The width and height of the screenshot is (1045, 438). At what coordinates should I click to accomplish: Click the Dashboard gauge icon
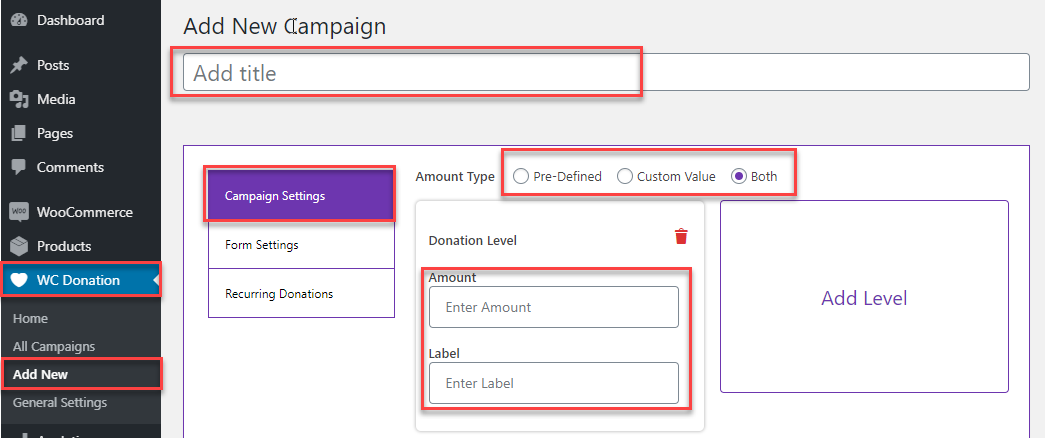pos(18,20)
